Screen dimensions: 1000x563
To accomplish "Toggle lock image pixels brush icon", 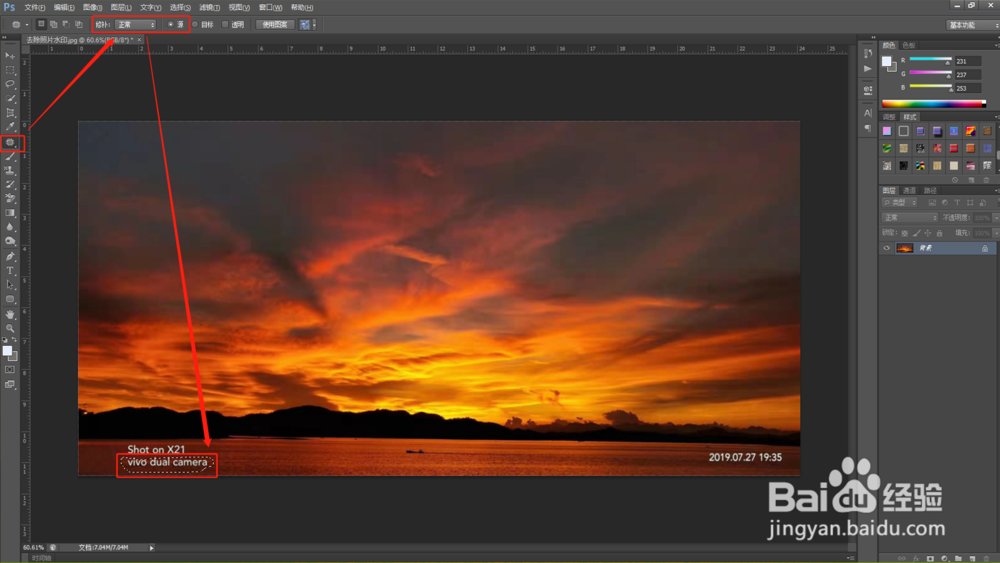I will (916, 233).
